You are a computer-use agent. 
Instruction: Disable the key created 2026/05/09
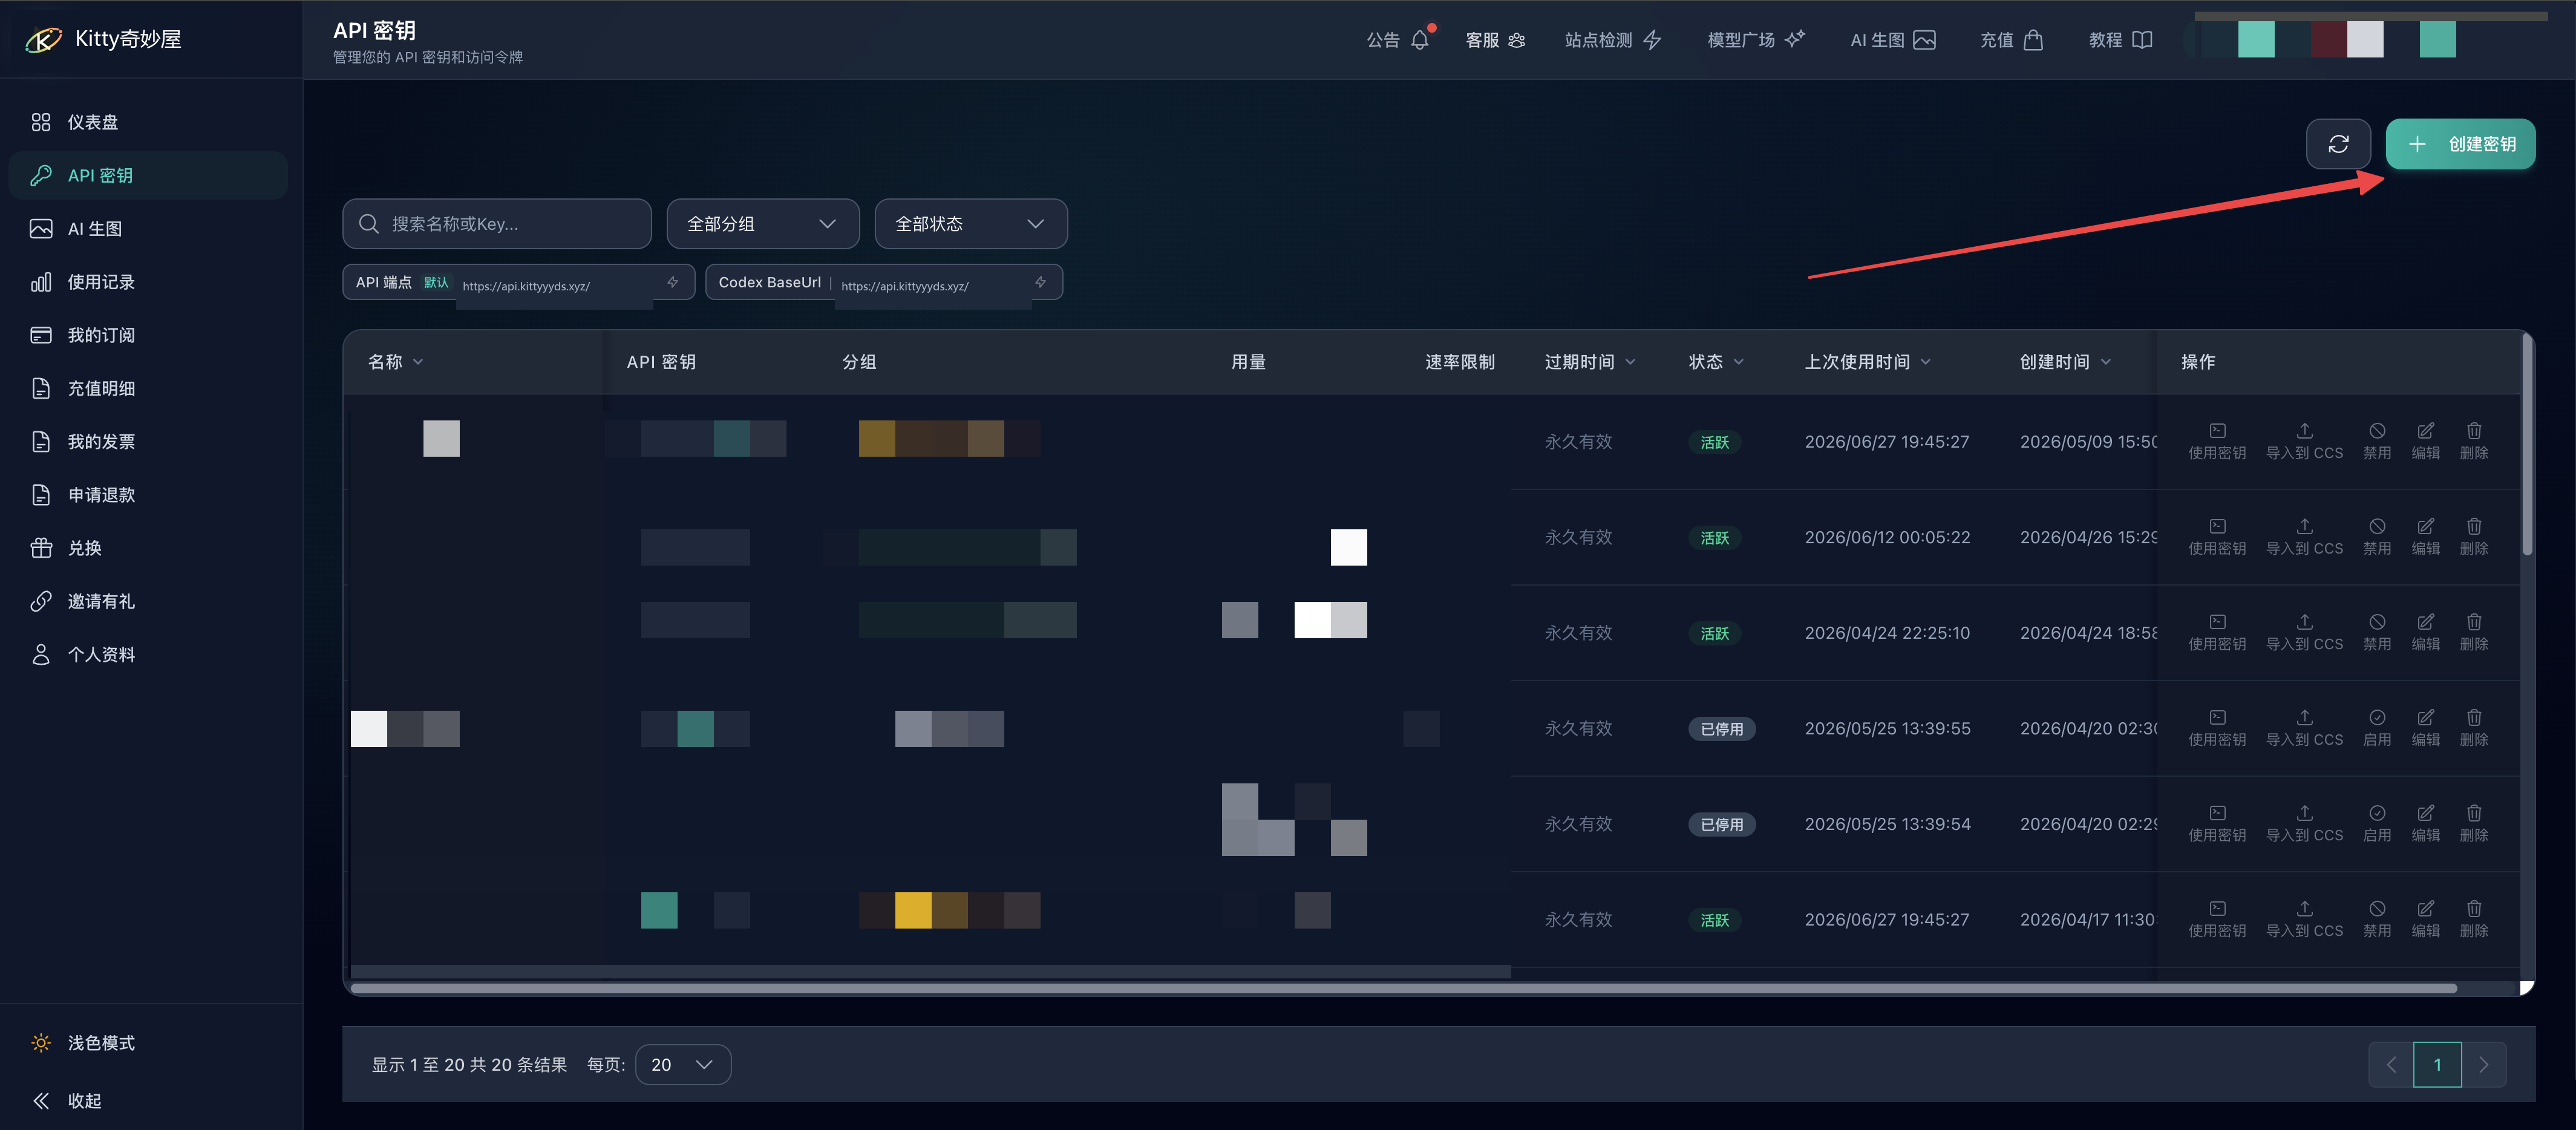pyautogui.click(x=2377, y=441)
